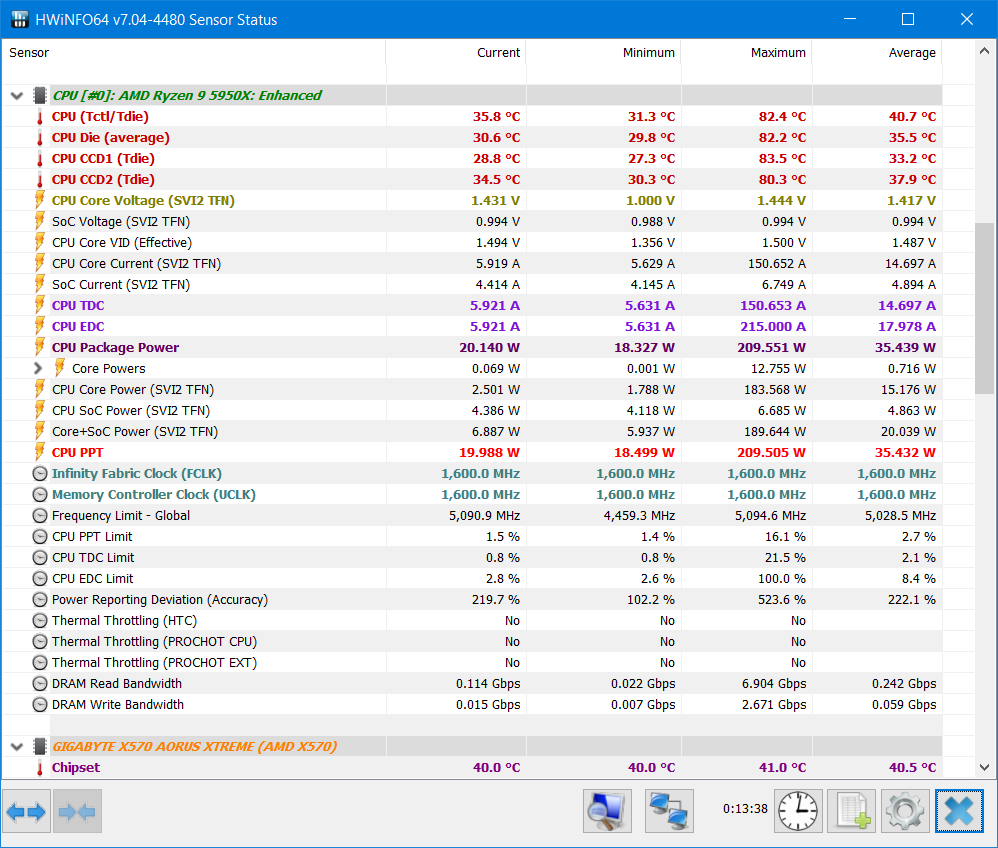Click lightning icon beside SoC Current

coord(39,285)
